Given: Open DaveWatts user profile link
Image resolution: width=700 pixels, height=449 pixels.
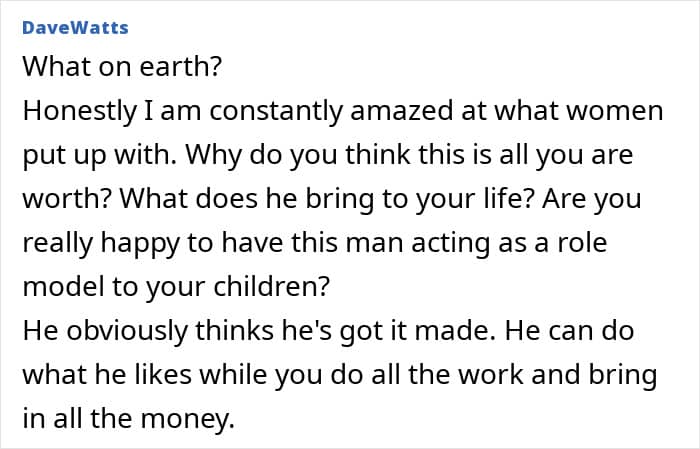Looking at the screenshot, I should coord(75,27).
